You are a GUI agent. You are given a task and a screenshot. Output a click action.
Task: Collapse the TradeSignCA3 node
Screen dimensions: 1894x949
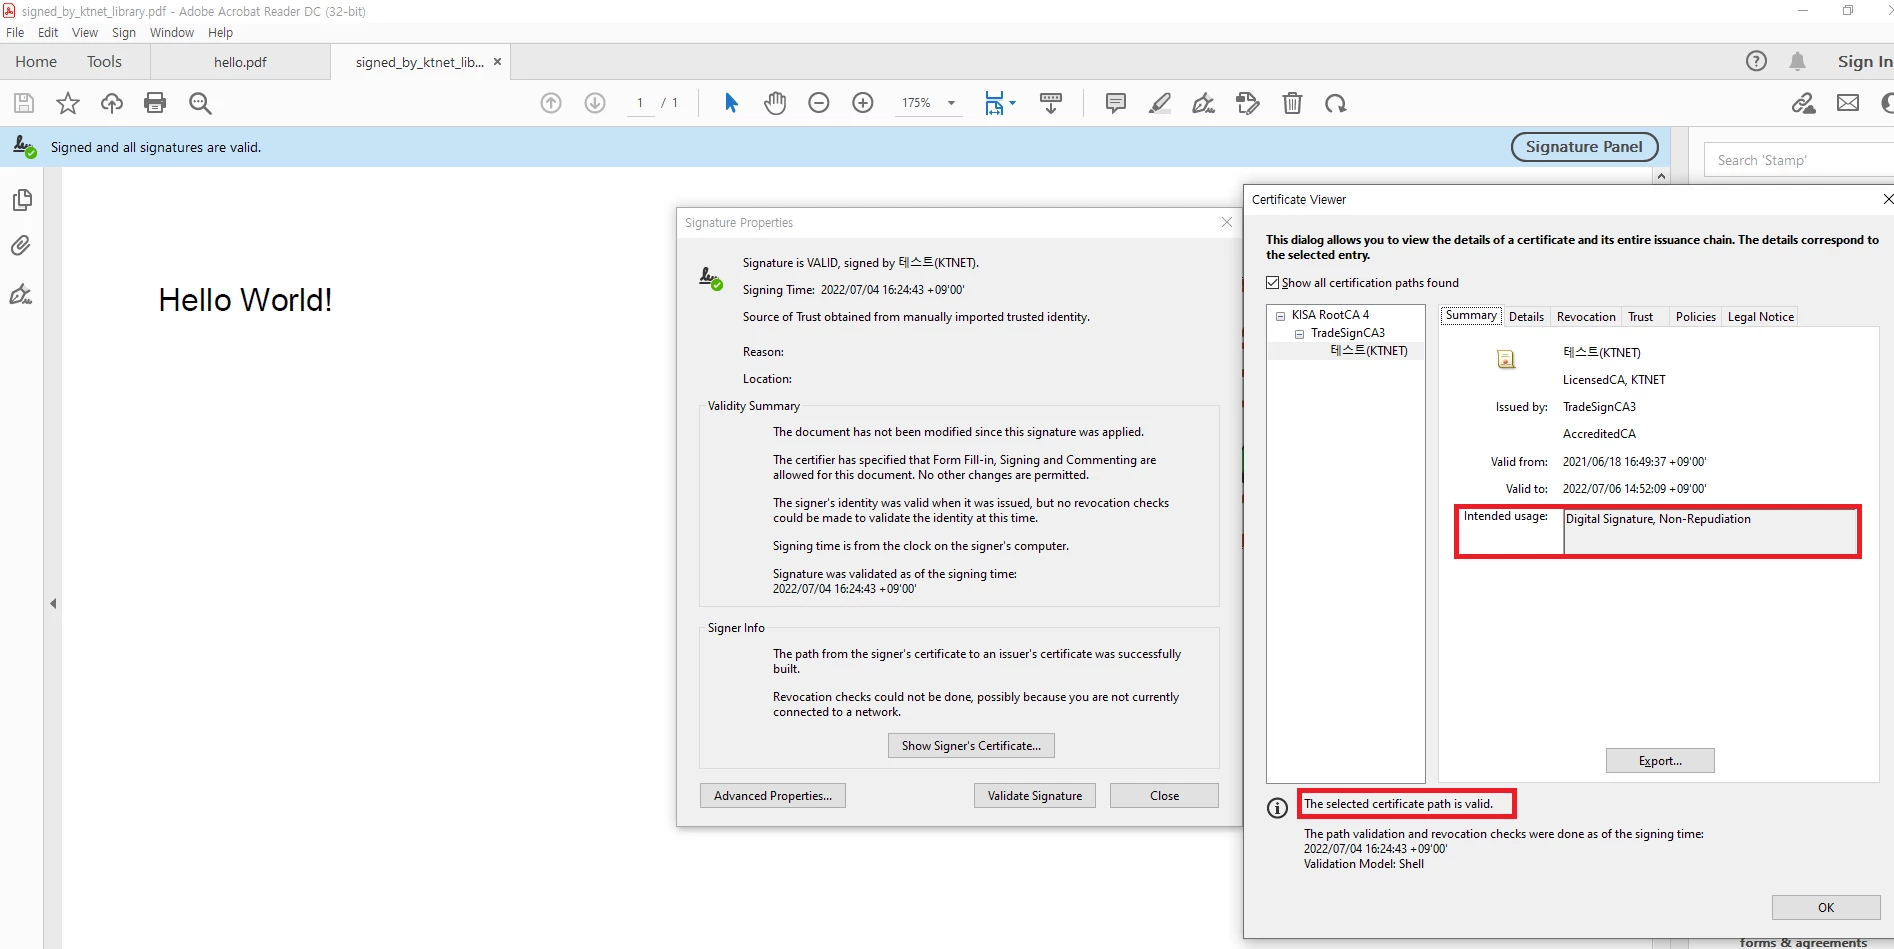1299,334
